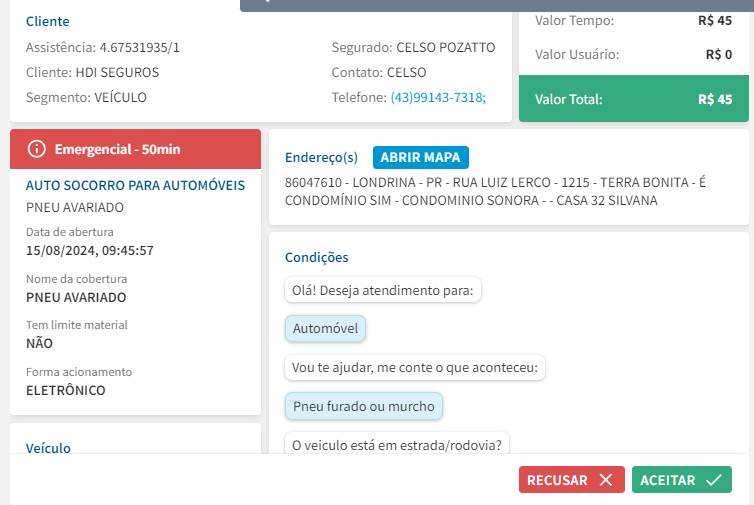Viewport: 754px width, 505px height.
Task: Click the X icon in Recusar
Action: tap(605, 480)
